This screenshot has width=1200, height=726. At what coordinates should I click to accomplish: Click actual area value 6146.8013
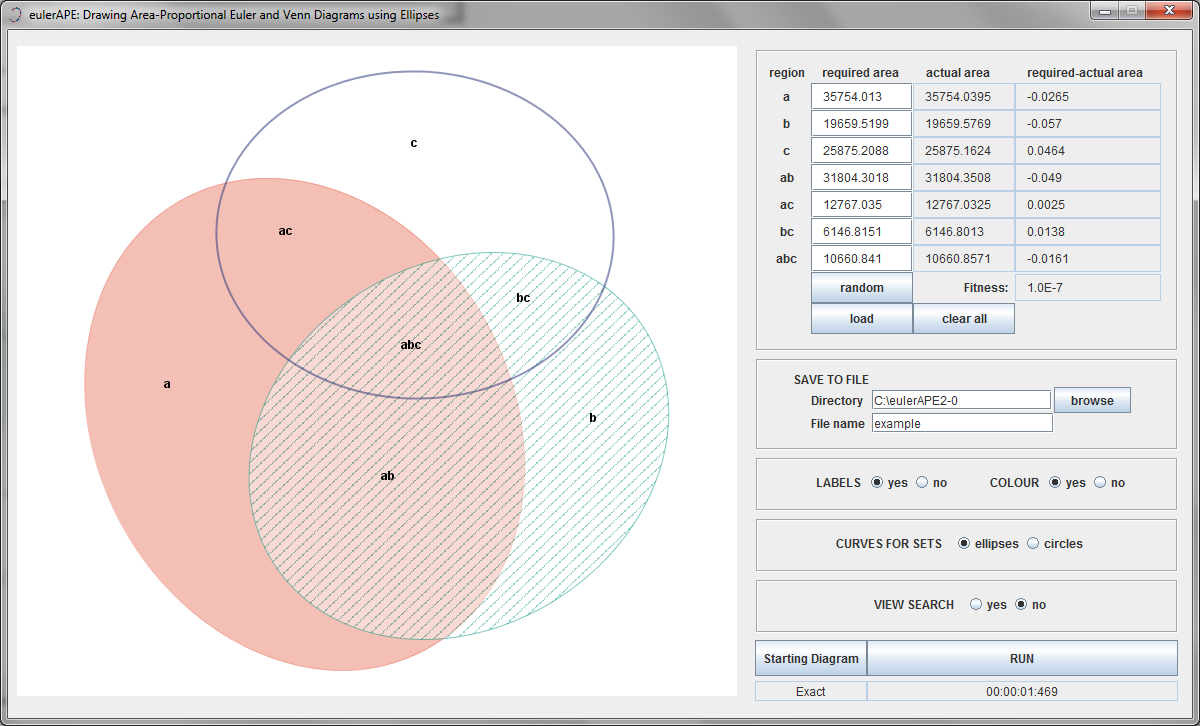click(964, 232)
